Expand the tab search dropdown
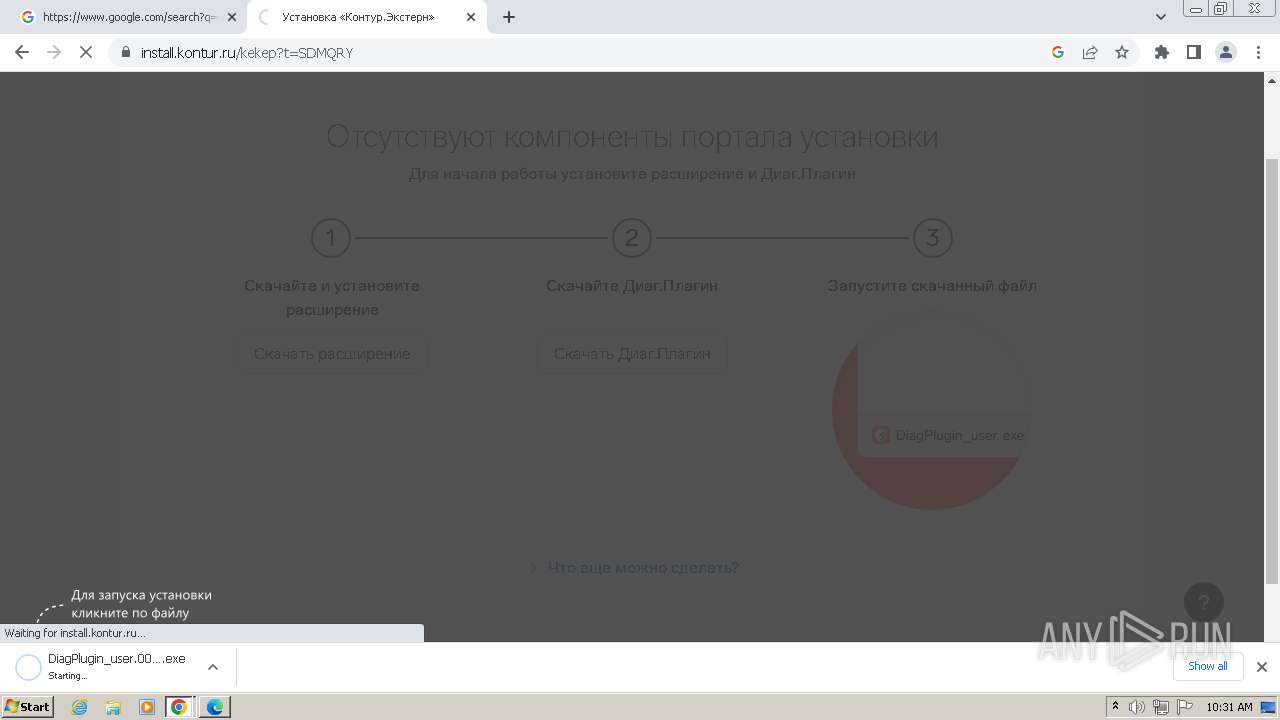 click(x=1161, y=17)
